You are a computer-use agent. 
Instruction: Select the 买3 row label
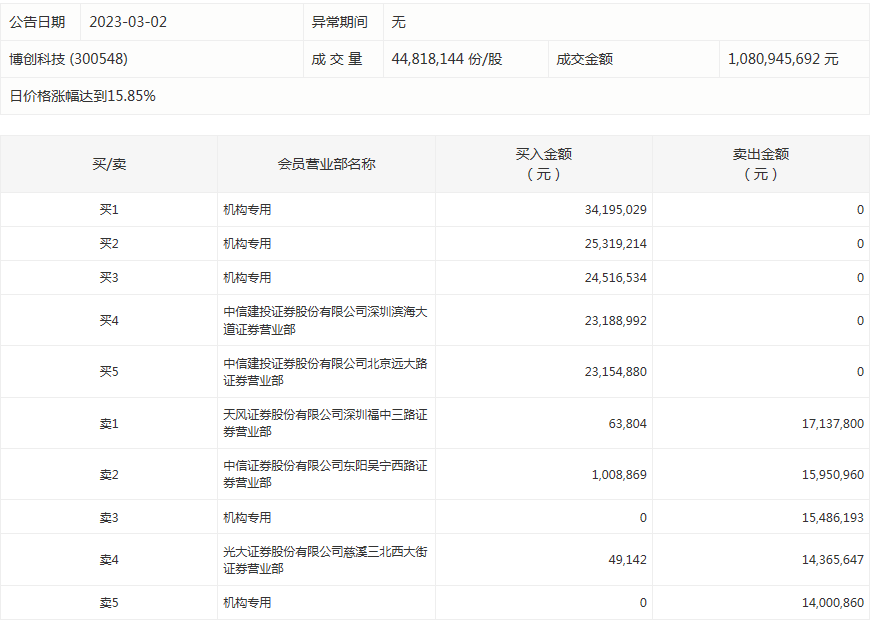click(109, 278)
